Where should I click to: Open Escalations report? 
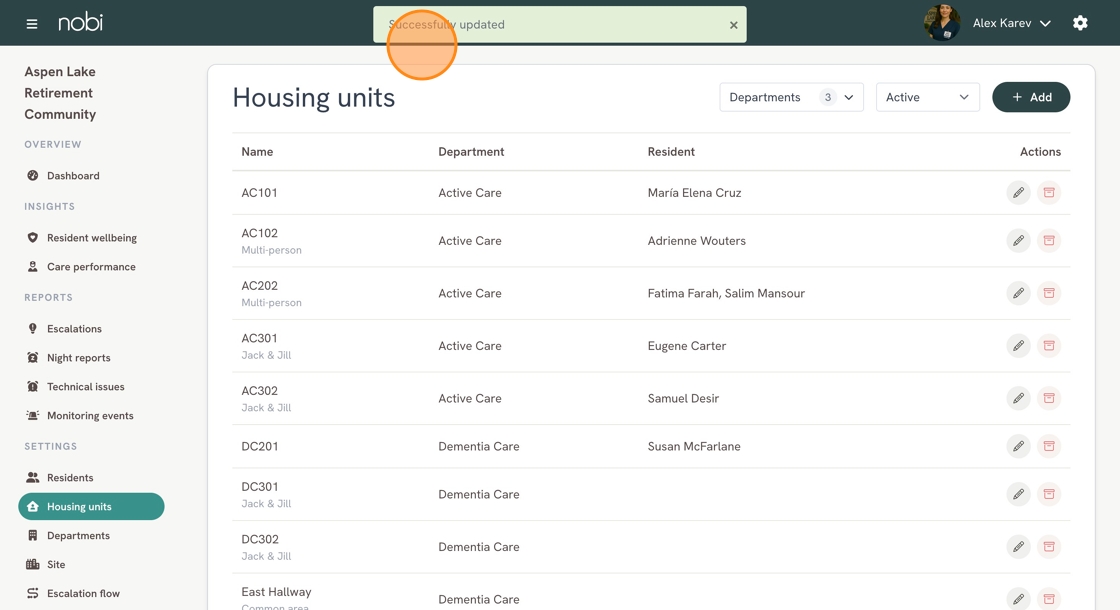click(x=91, y=329)
